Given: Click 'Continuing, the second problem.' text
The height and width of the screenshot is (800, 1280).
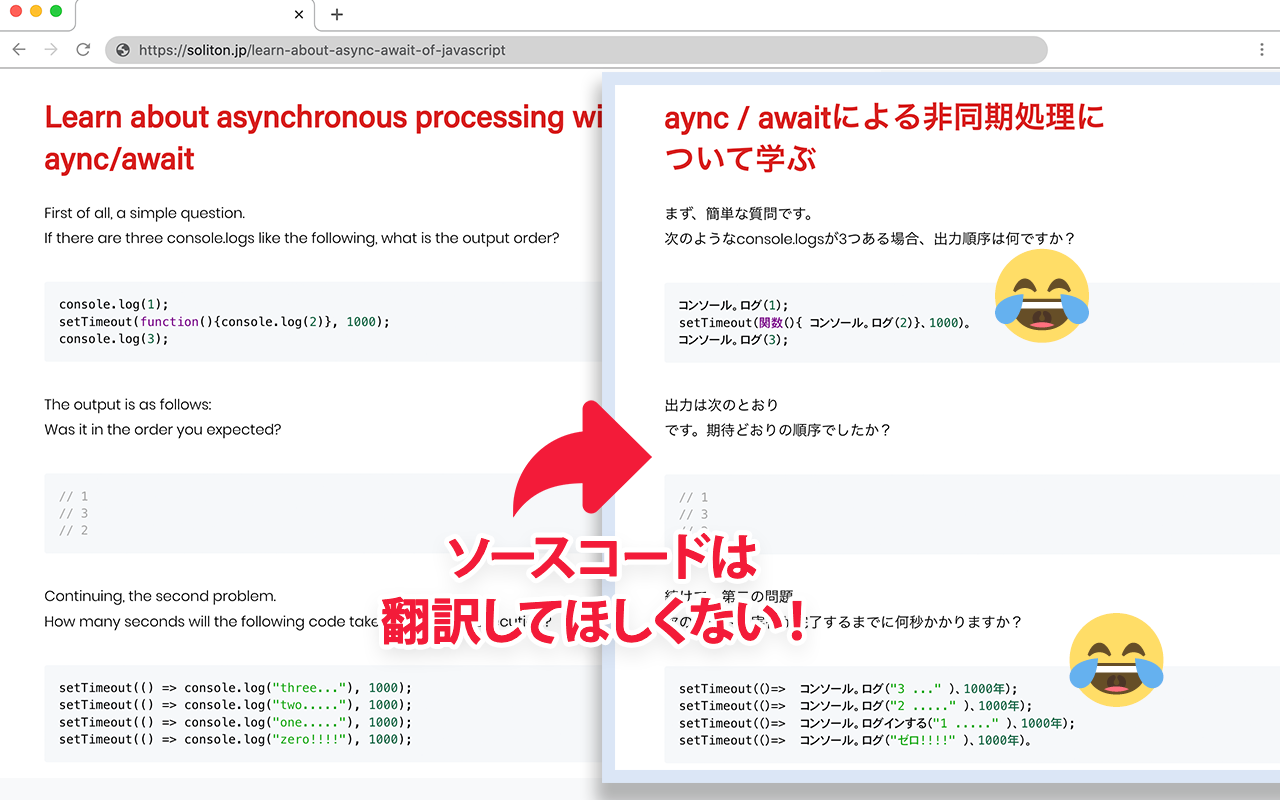Looking at the screenshot, I should (x=160, y=596).
